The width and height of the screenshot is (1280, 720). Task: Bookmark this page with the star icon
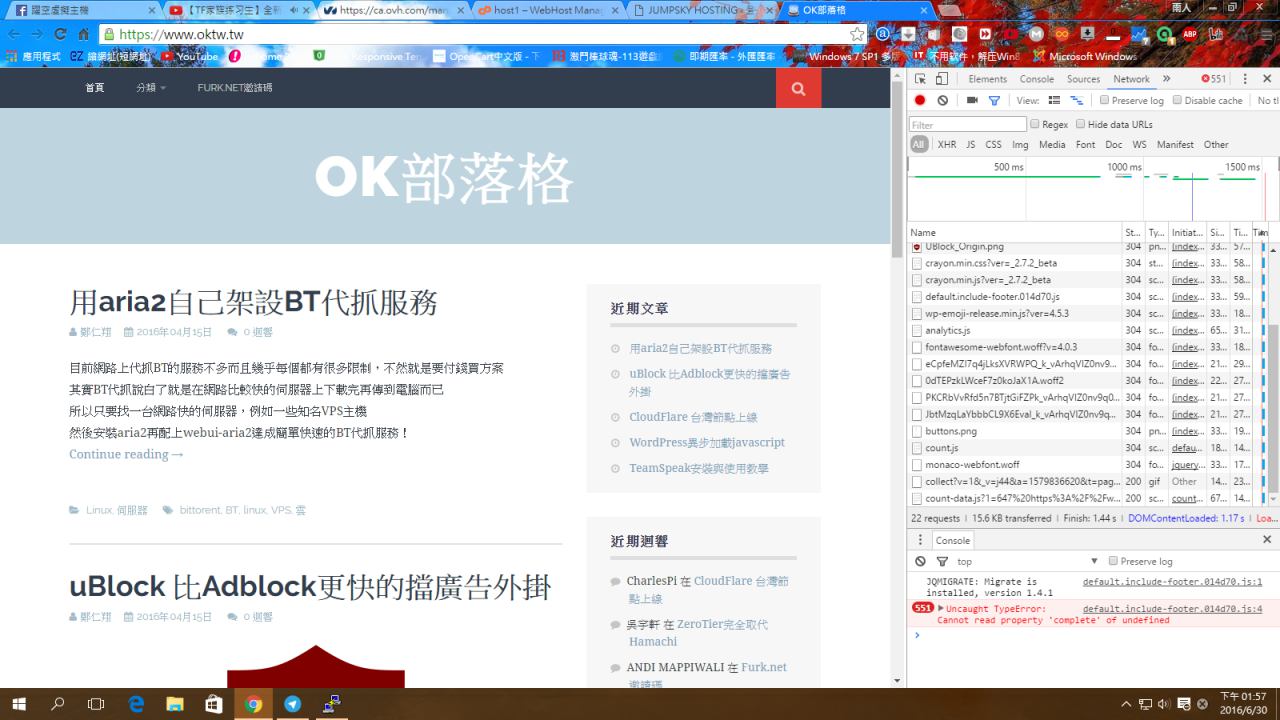click(857, 34)
